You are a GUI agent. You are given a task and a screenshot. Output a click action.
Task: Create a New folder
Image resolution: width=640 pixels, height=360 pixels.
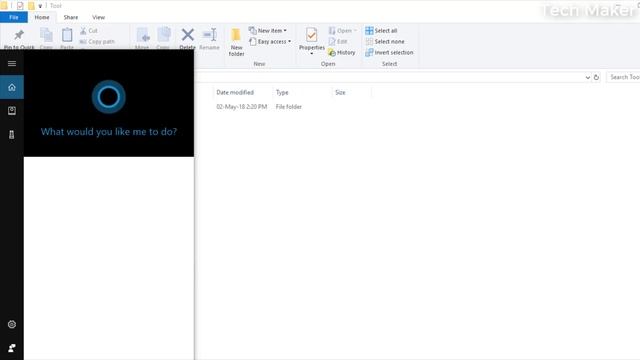point(236,42)
